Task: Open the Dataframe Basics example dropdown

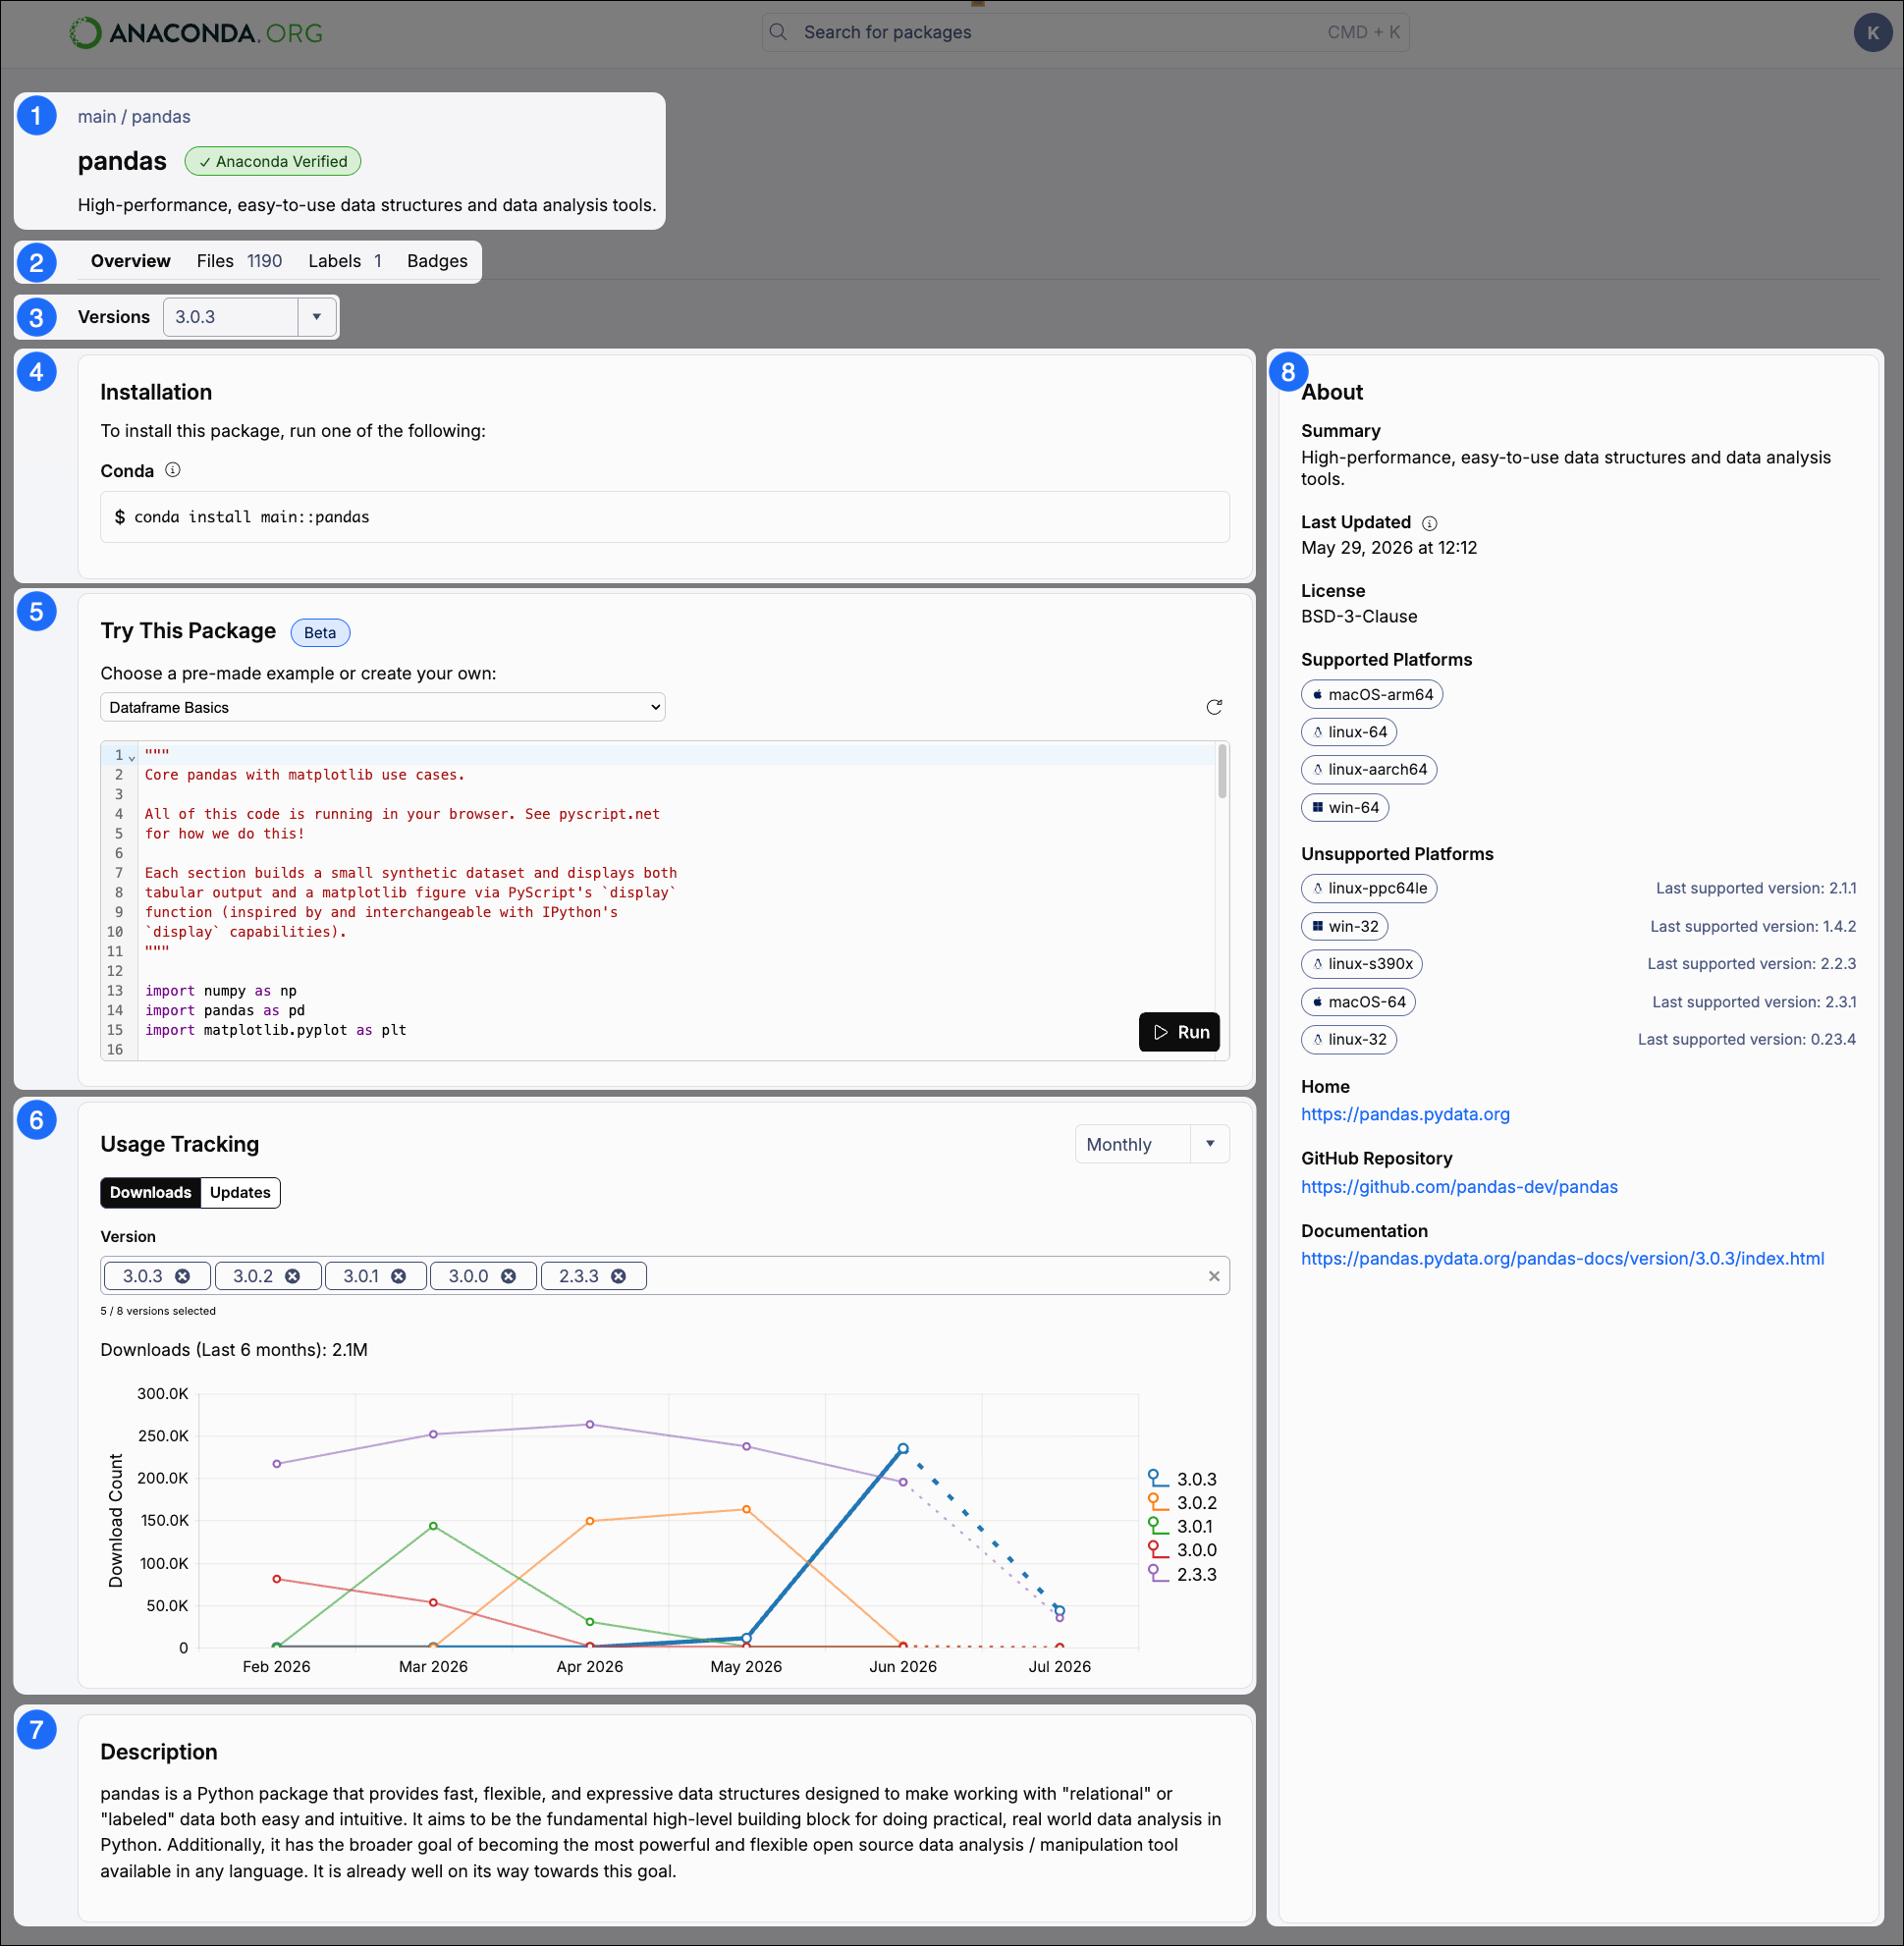Action: point(382,707)
